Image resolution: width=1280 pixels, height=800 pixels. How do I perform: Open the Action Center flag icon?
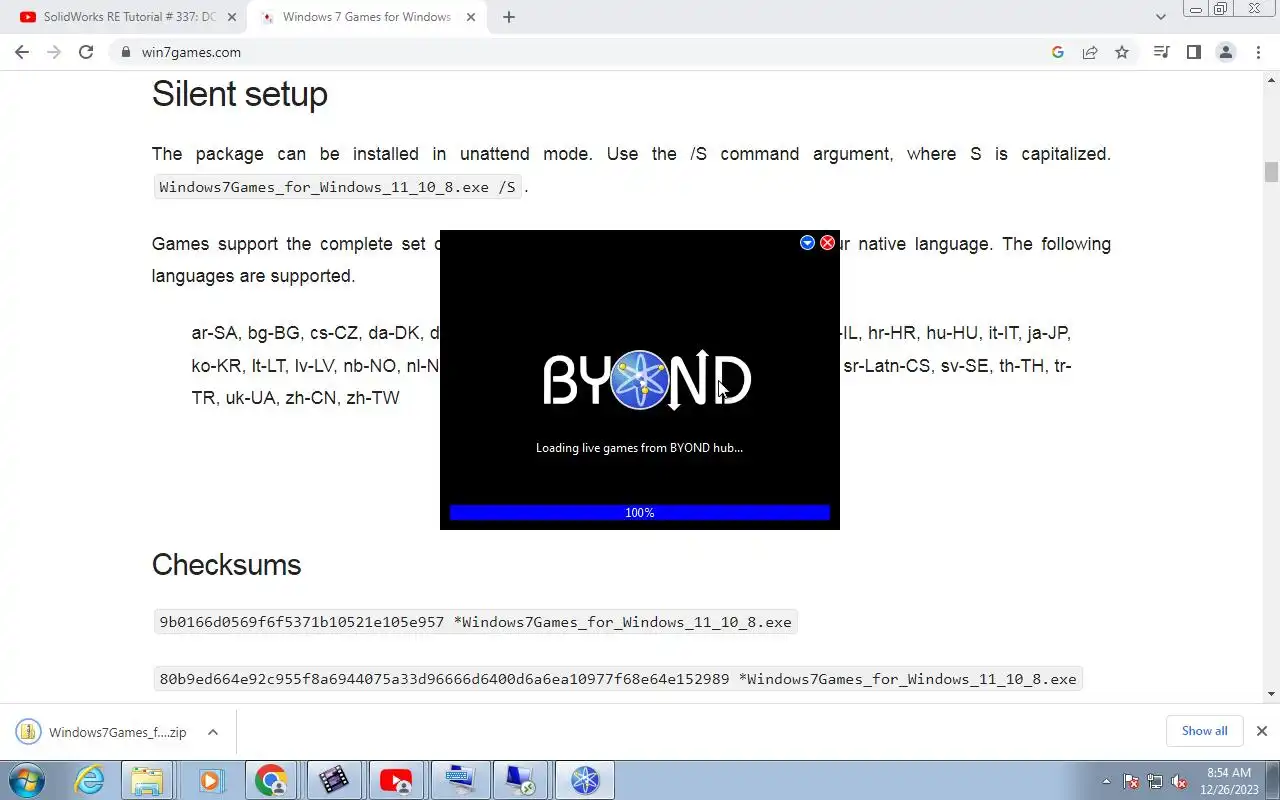coord(1131,781)
